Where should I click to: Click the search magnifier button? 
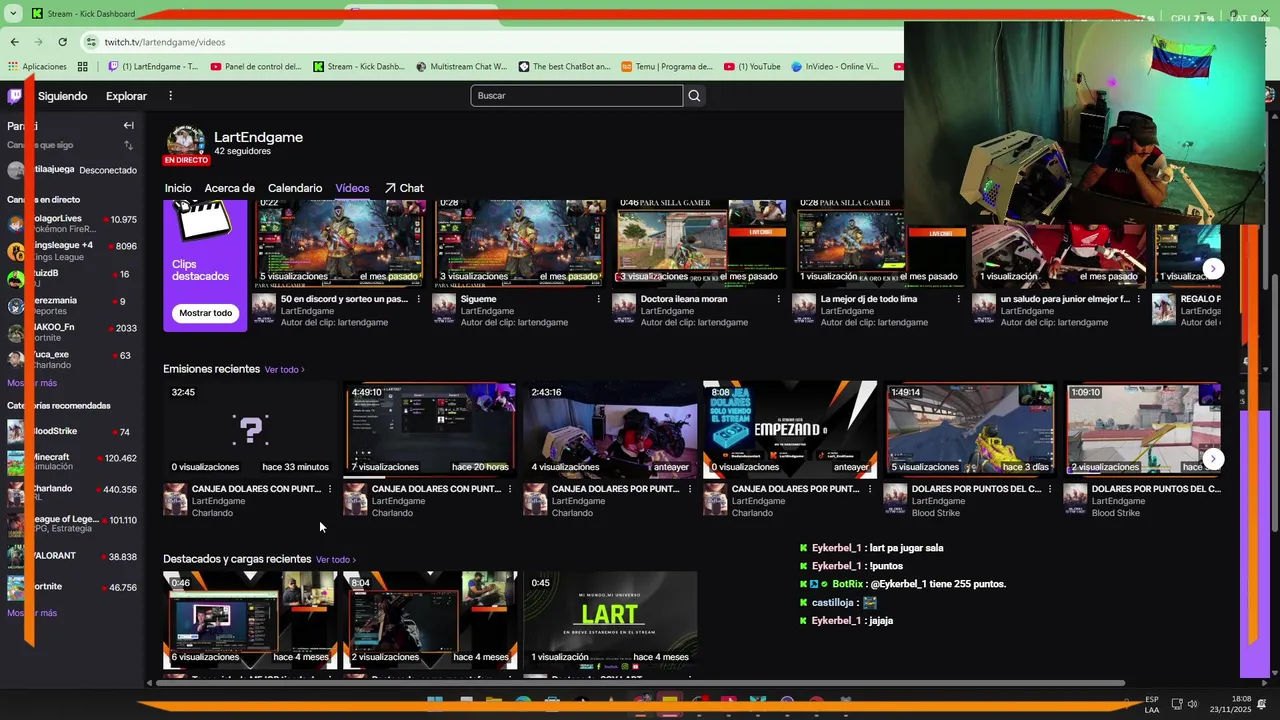coord(694,96)
